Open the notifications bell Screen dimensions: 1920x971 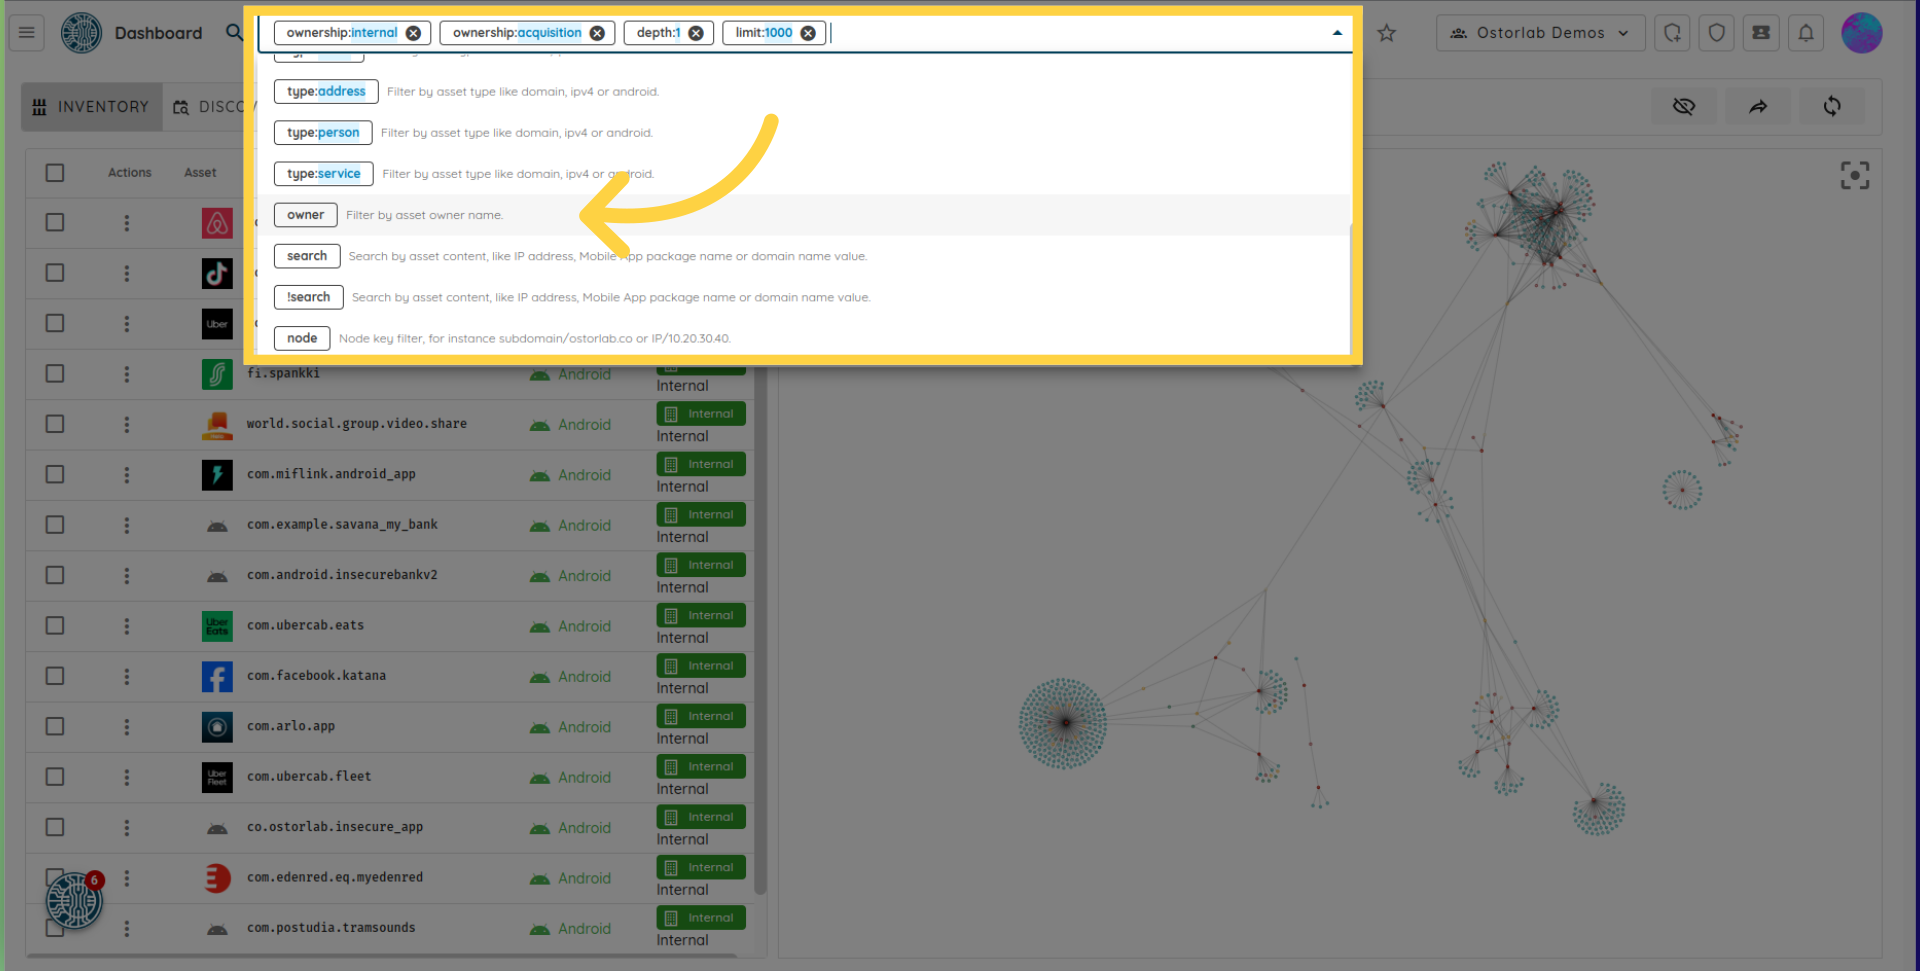click(1805, 33)
